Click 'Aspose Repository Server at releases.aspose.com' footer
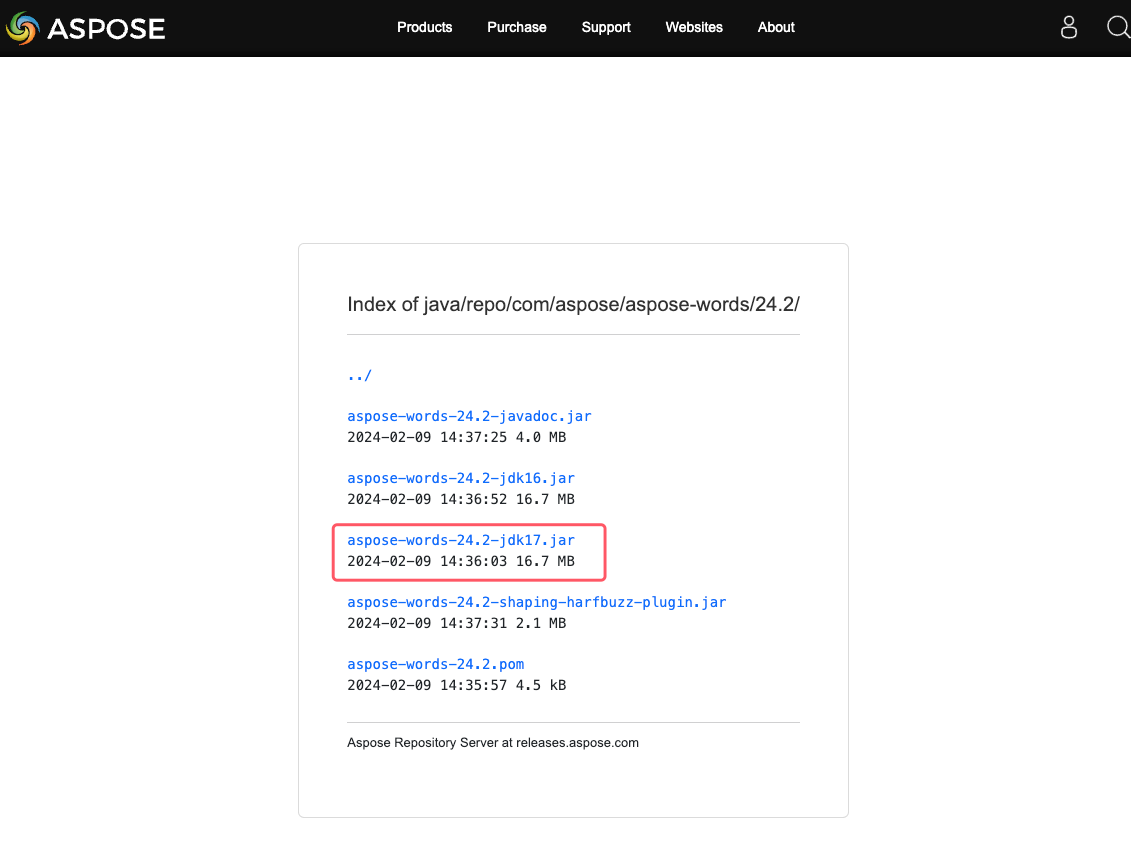 tap(493, 743)
